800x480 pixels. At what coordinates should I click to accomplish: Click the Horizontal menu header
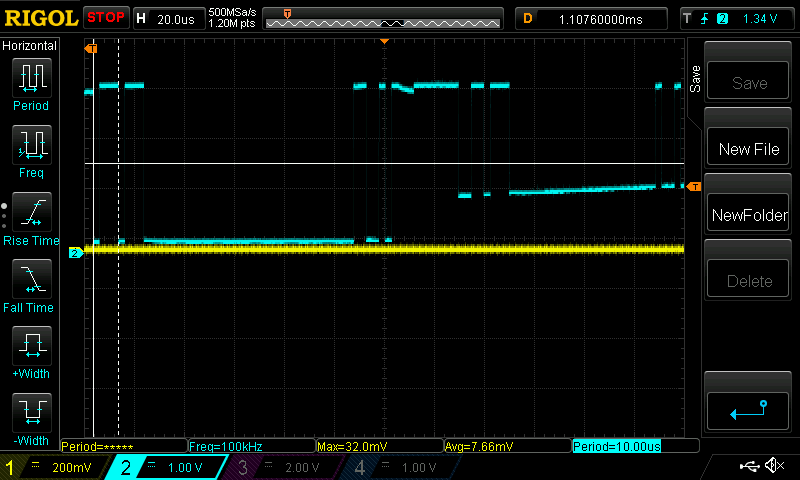pos(30,46)
